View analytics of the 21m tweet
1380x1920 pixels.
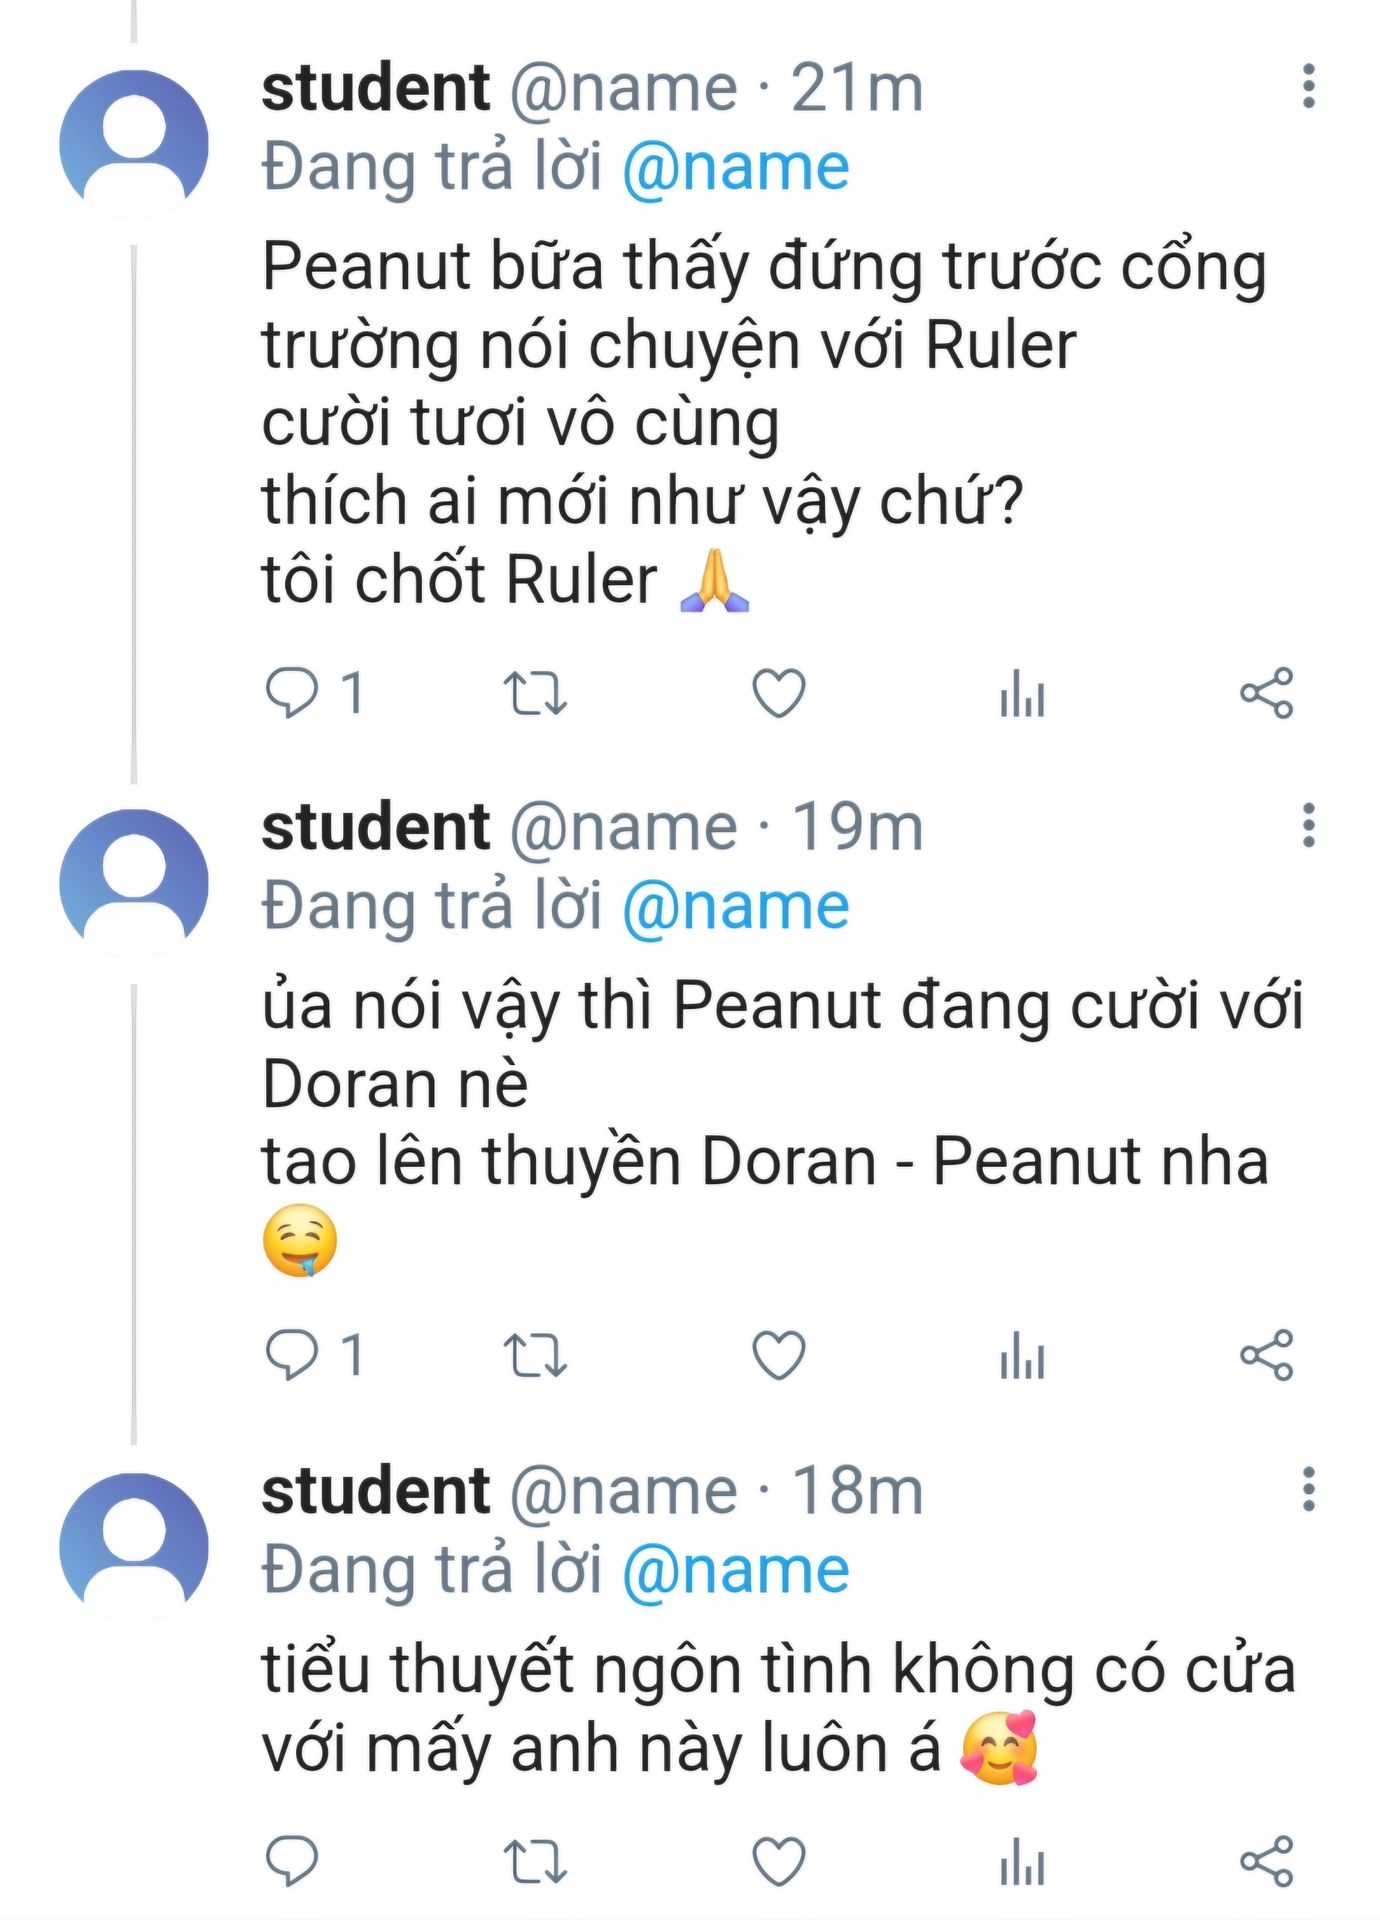1021,695
